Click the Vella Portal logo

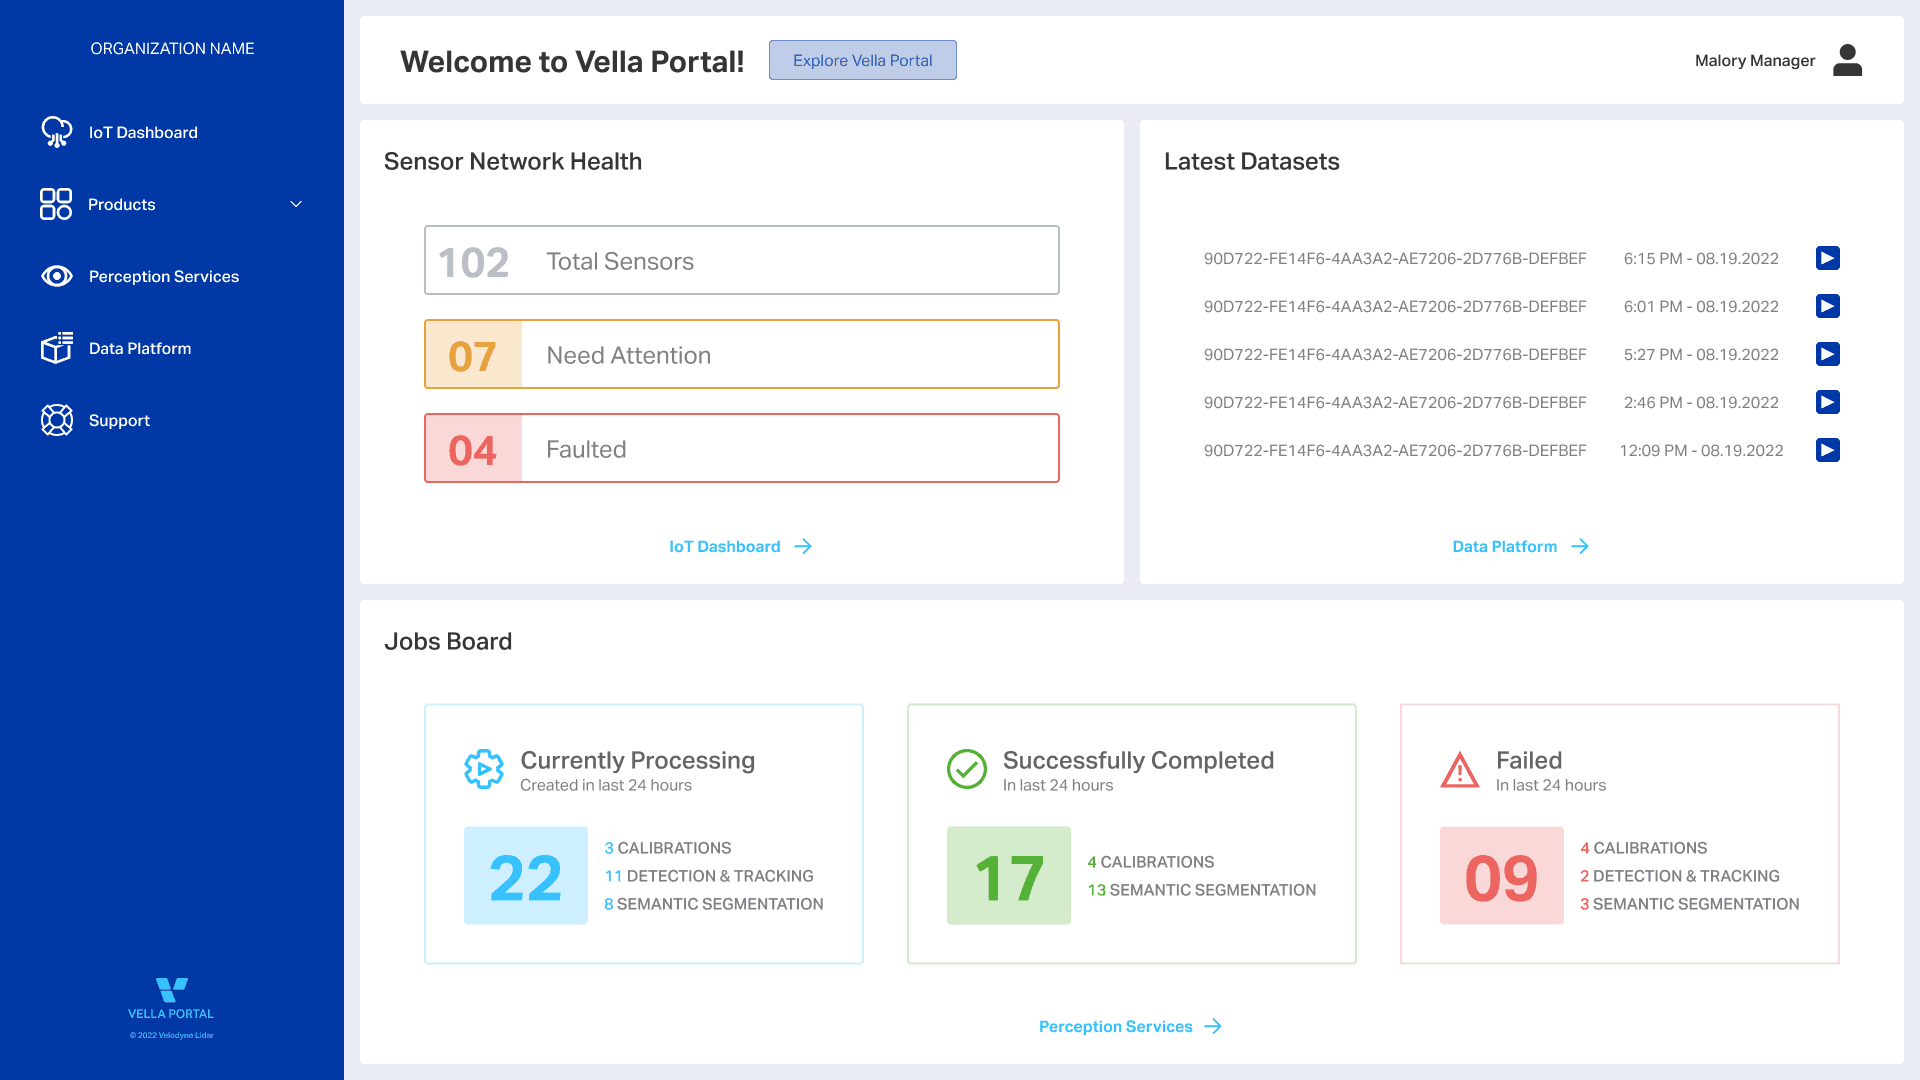[171, 990]
